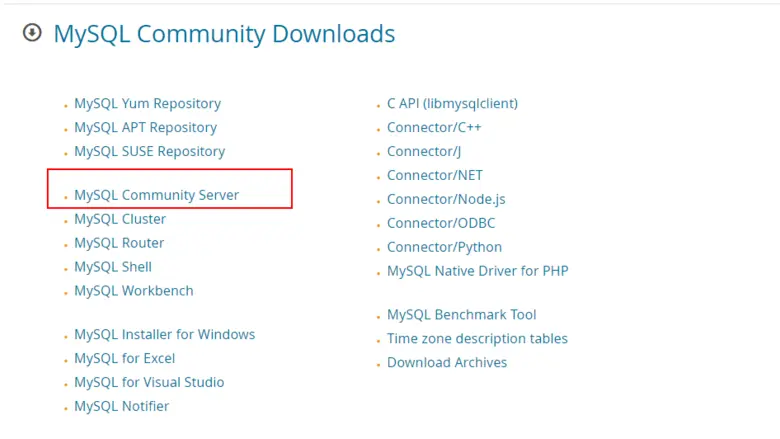This screenshot has width=780, height=439.
Task: Select MySQL Community Server link
Action: tap(157, 195)
